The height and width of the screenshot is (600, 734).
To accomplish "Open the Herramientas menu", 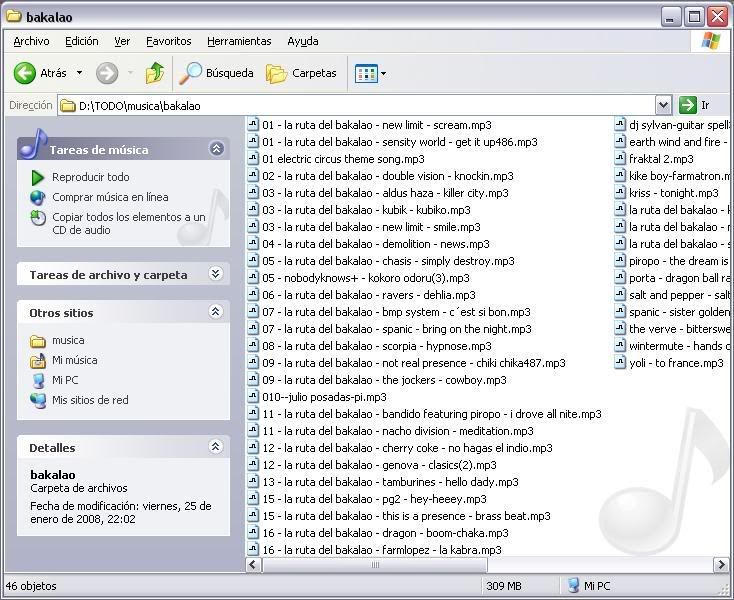I will (239, 41).
